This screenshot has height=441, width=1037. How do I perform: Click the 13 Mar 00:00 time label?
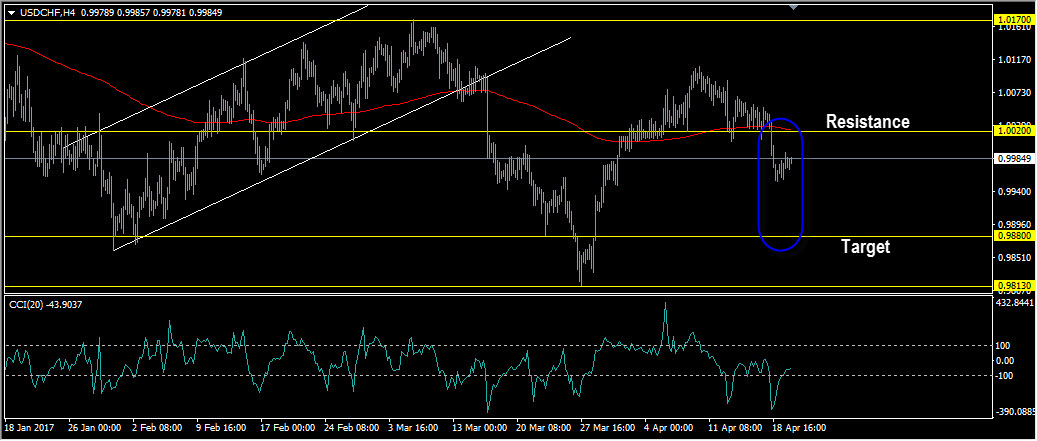pyautogui.click(x=481, y=428)
